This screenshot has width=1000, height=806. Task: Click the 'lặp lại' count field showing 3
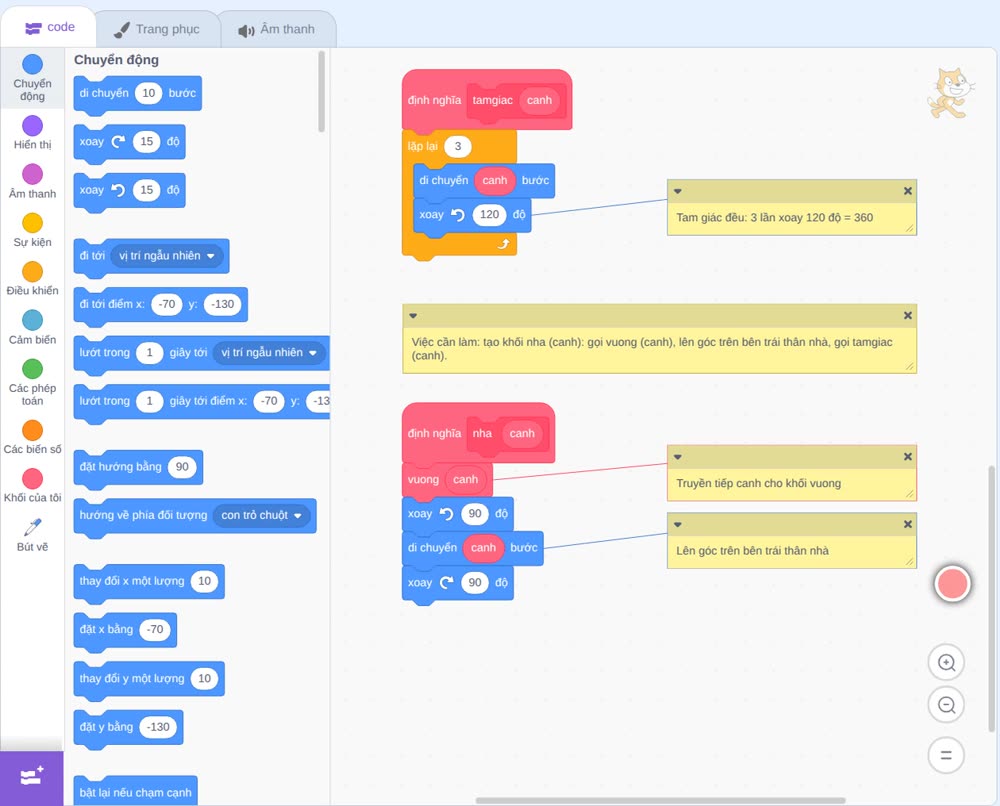pyautogui.click(x=457, y=147)
